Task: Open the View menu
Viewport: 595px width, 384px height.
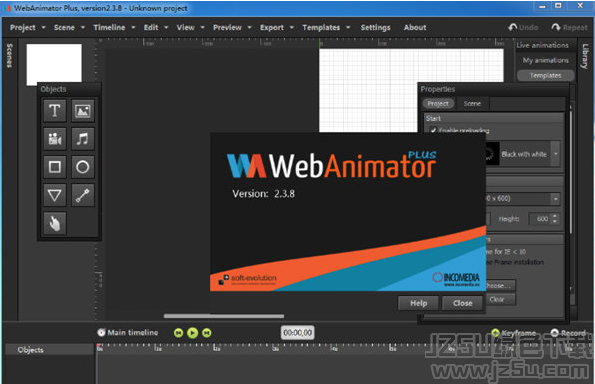Action: [x=190, y=27]
